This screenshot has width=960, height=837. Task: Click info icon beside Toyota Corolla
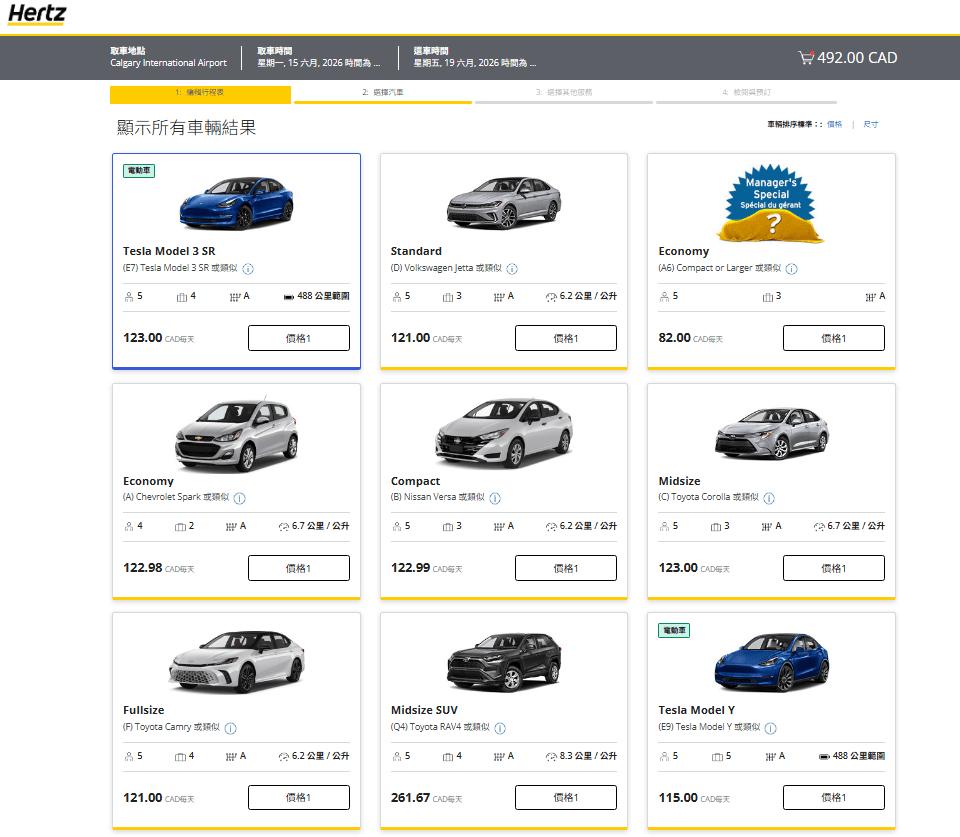769,498
